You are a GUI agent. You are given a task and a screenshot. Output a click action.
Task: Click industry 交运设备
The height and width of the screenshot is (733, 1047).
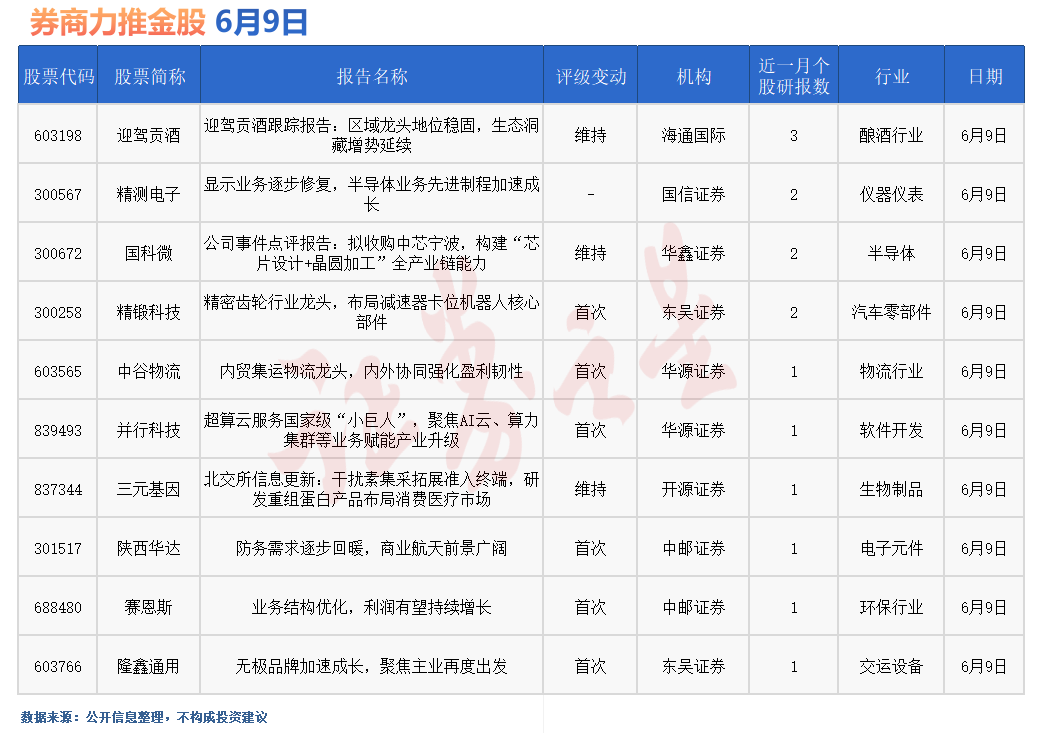click(x=891, y=666)
